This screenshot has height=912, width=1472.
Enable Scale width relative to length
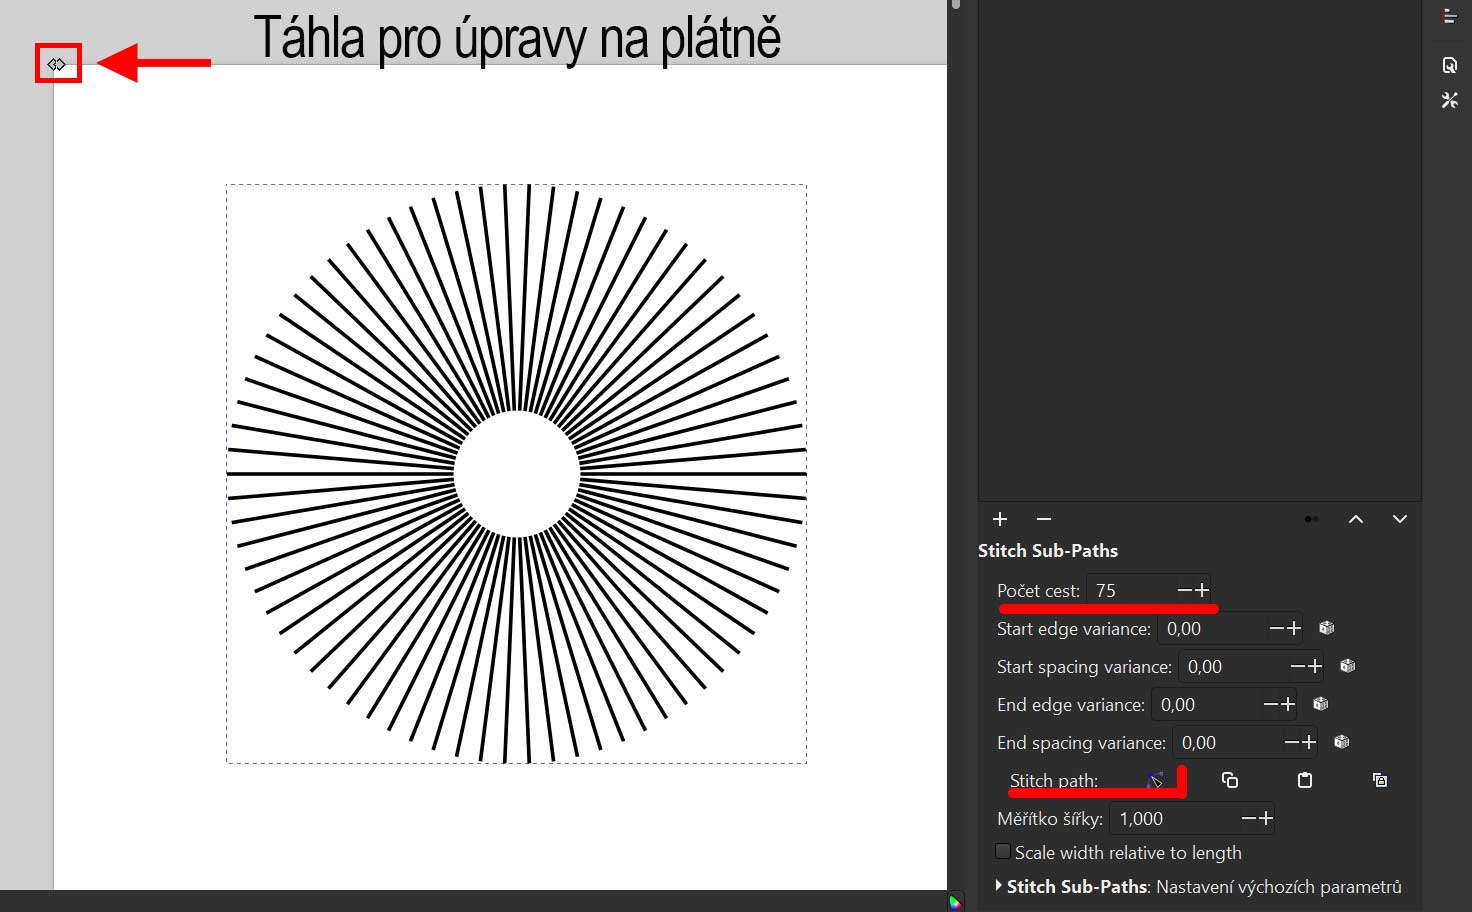pos(1003,852)
